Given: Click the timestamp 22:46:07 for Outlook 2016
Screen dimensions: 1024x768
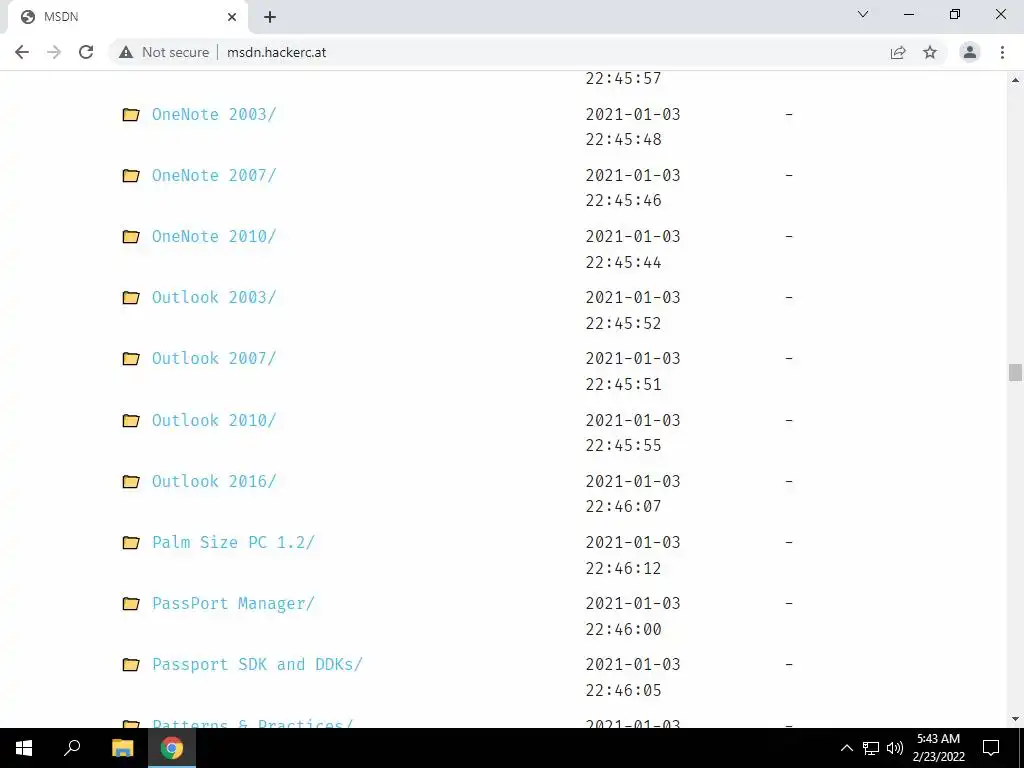Looking at the screenshot, I should click(x=624, y=506).
